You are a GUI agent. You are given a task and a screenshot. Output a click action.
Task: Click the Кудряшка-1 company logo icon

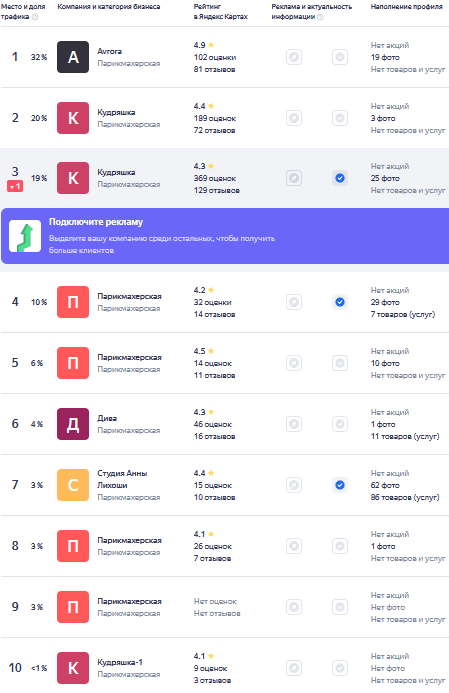click(73, 668)
